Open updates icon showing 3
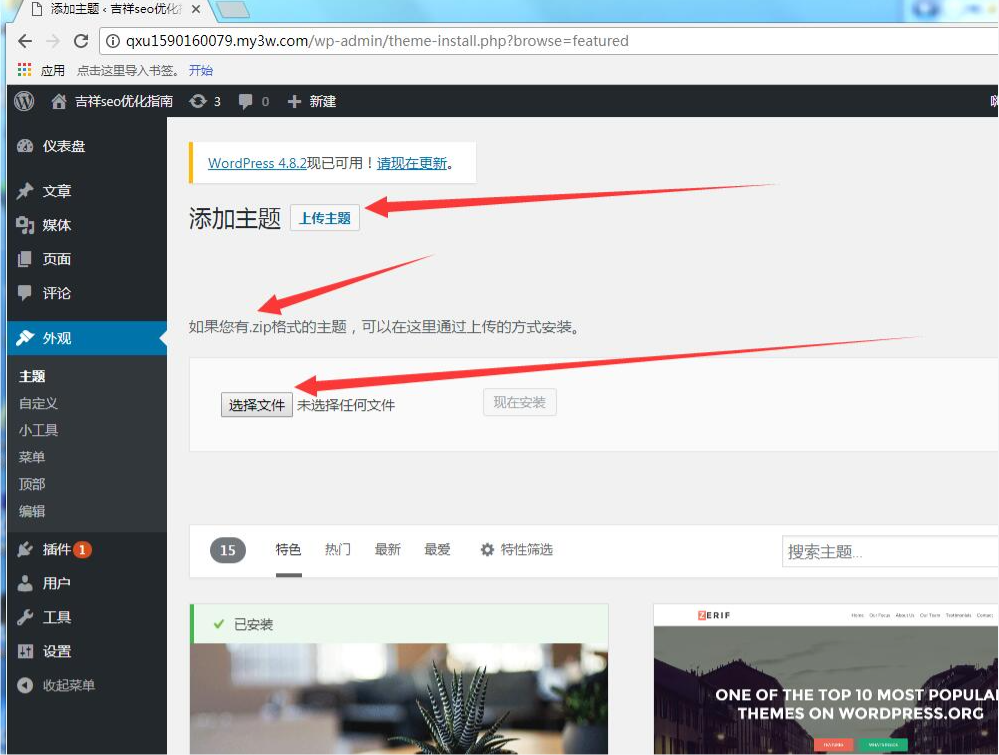 click(x=198, y=101)
